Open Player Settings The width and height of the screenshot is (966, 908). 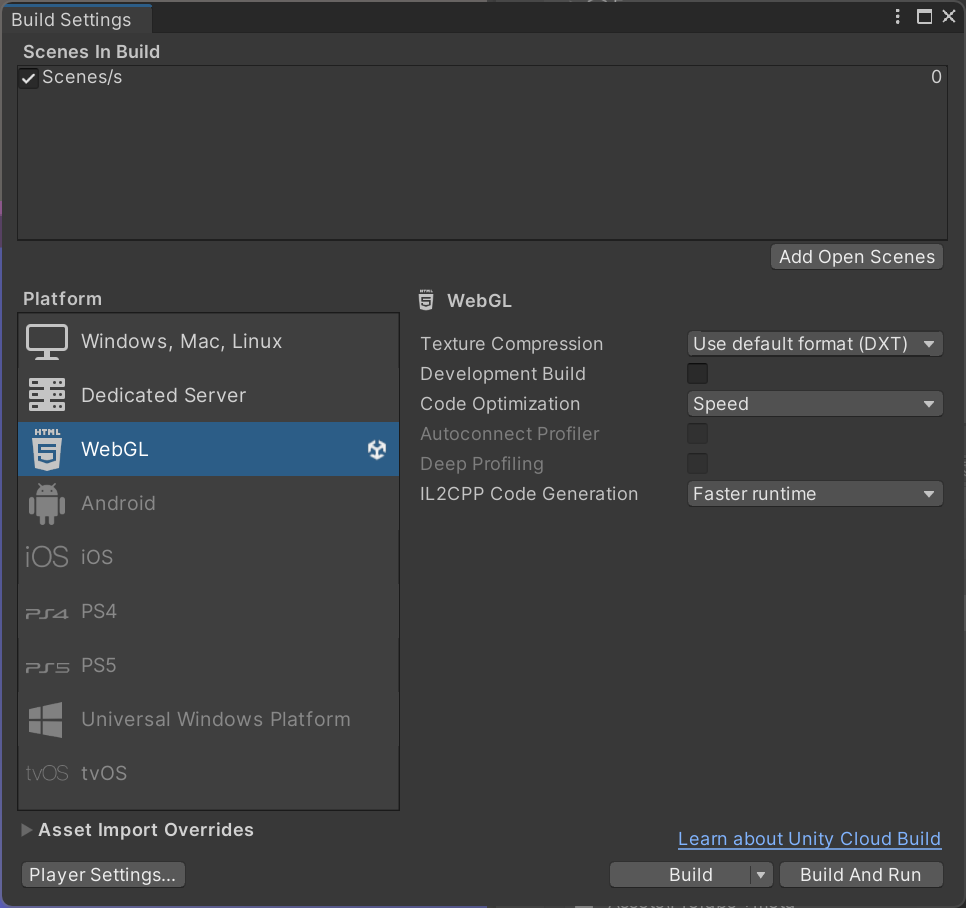tap(103, 875)
